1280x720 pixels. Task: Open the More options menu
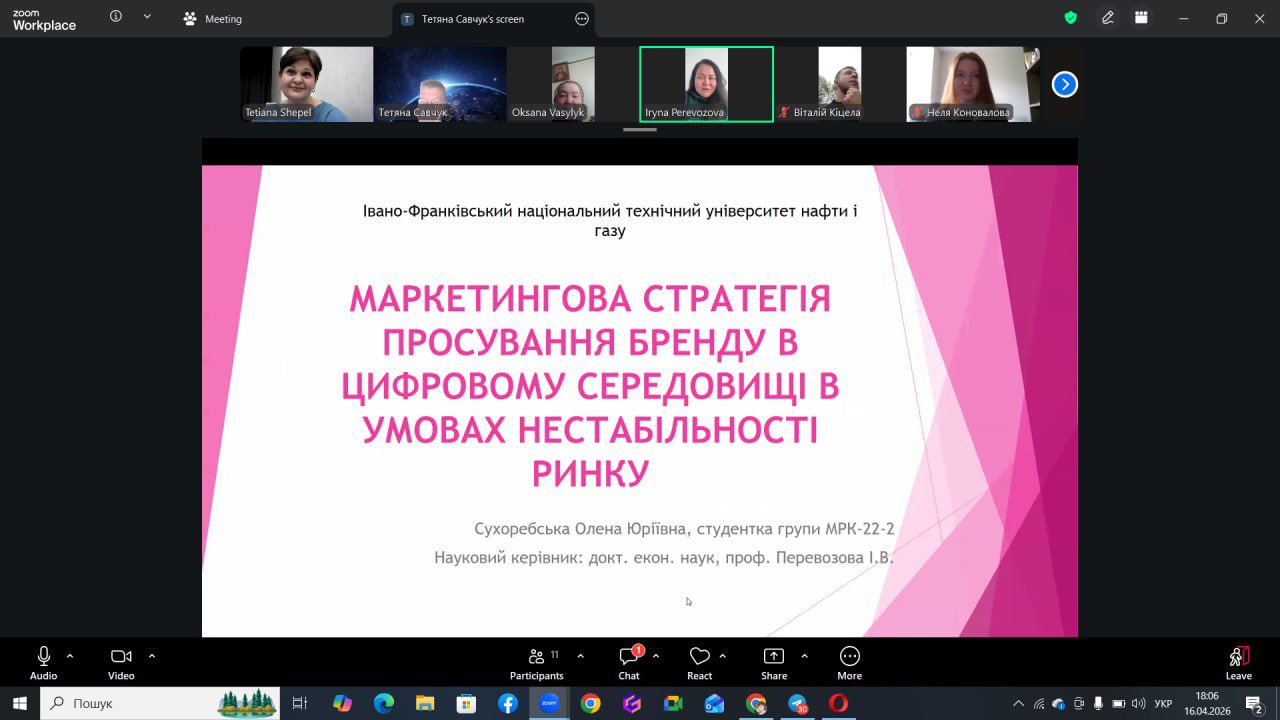coord(849,662)
